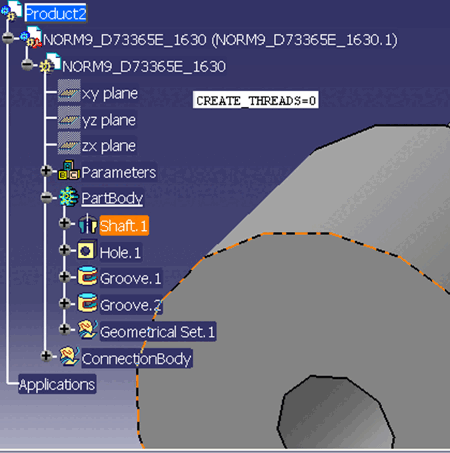Click the PartBody gear icon

click(x=69, y=196)
